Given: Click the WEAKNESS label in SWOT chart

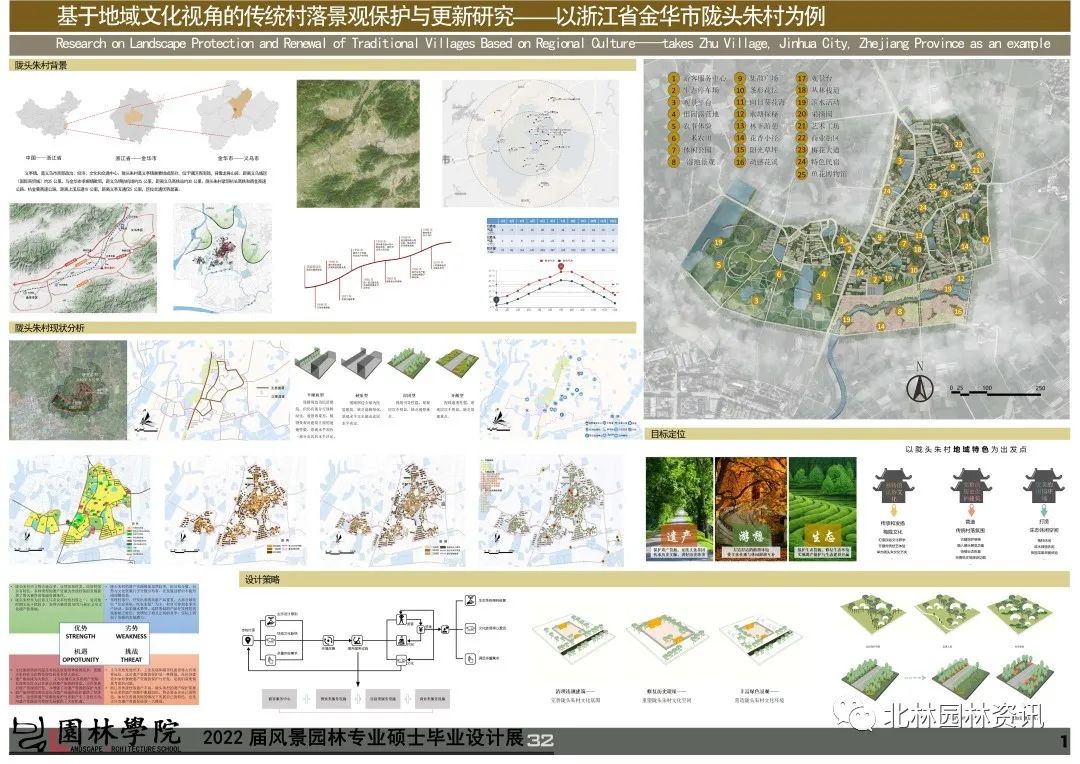Looking at the screenshot, I should click(131, 637).
